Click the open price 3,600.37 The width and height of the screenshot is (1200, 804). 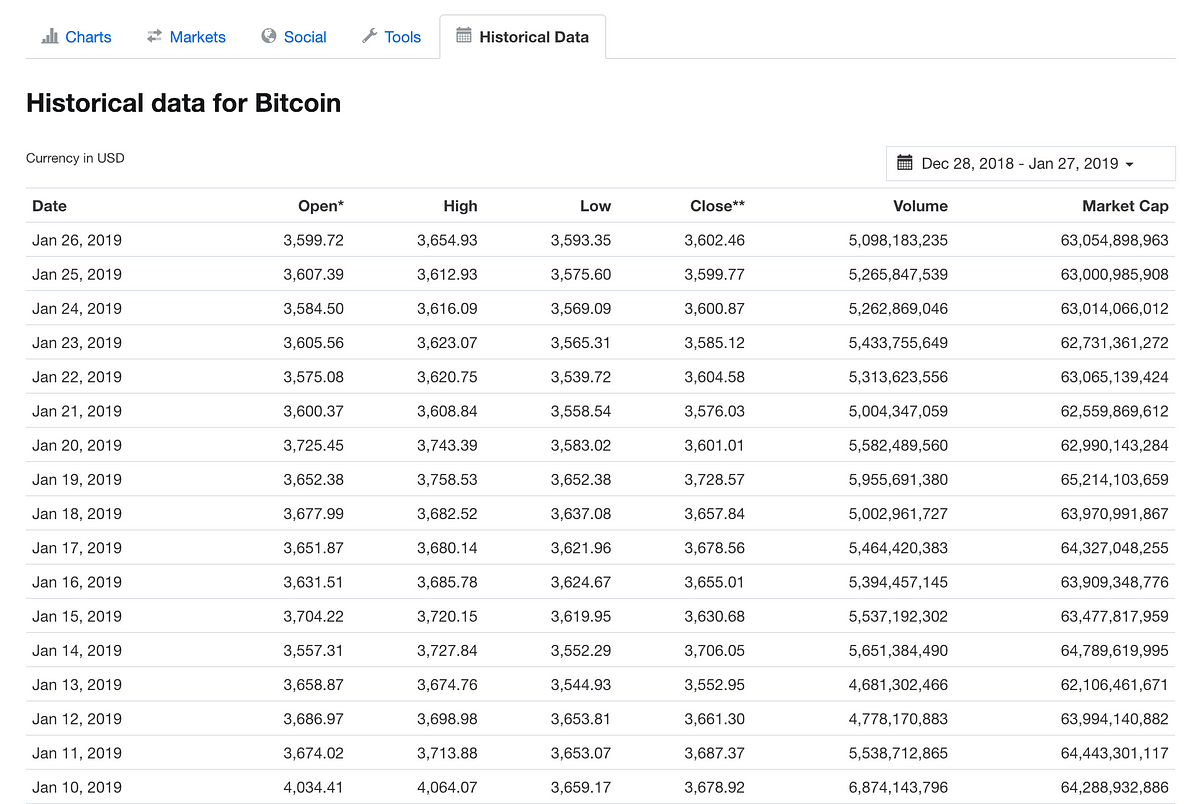pyautogui.click(x=314, y=411)
